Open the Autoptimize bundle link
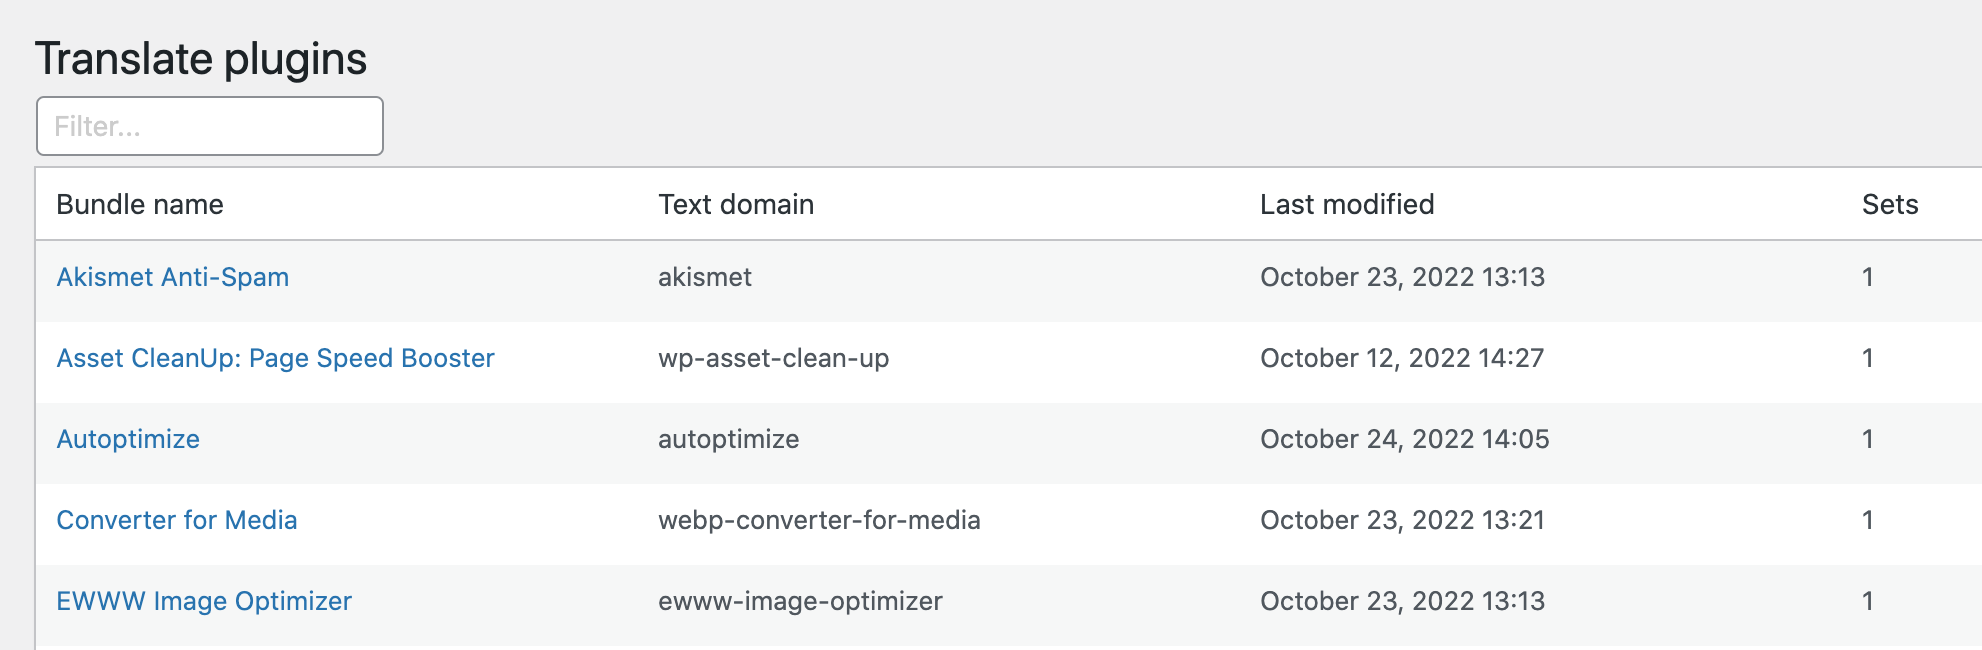1982x650 pixels. coord(128,439)
